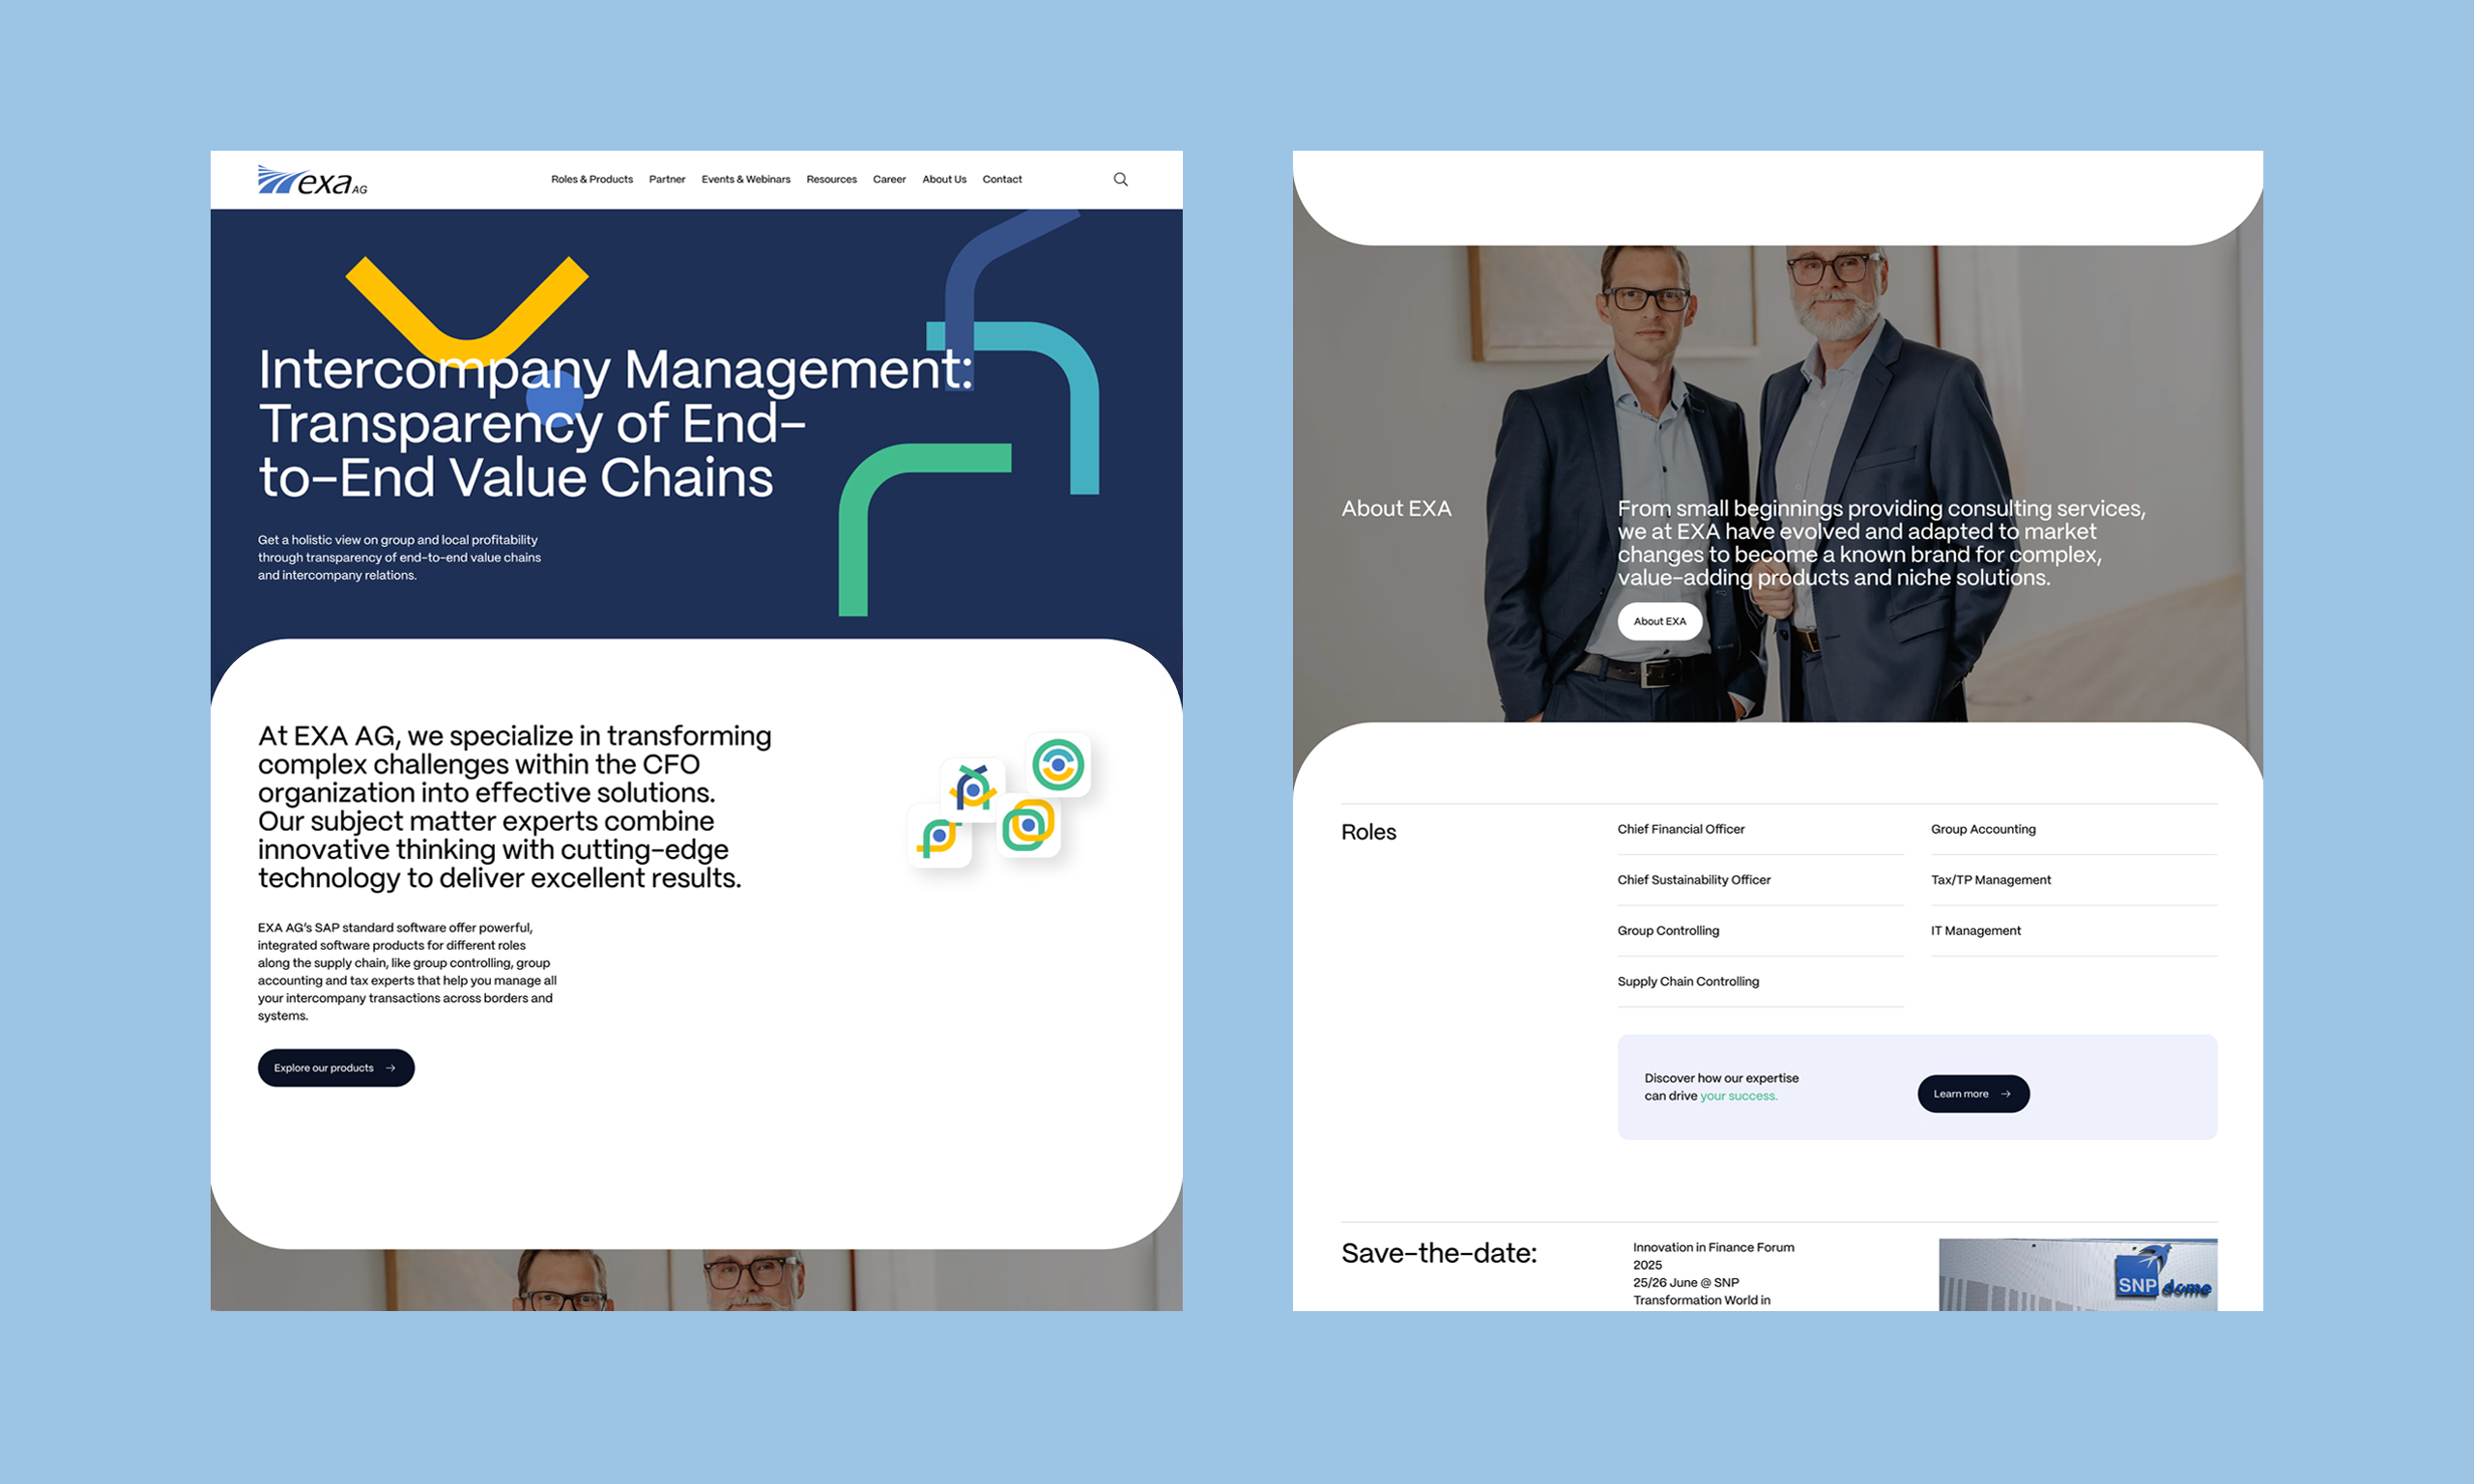Select the About Us menu item
The height and width of the screenshot is (1484, 2474).
coord(943,179)
